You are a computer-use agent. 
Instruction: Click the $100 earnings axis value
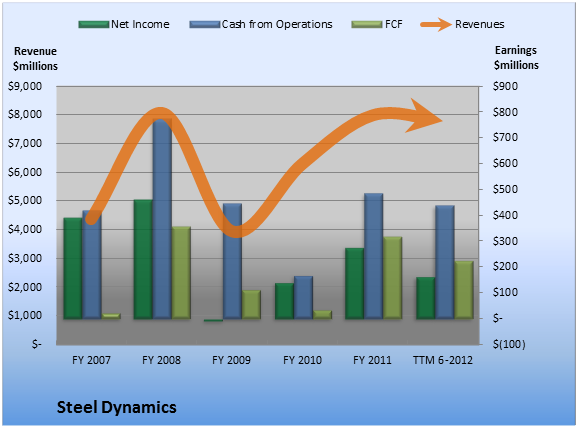(505, 292)
